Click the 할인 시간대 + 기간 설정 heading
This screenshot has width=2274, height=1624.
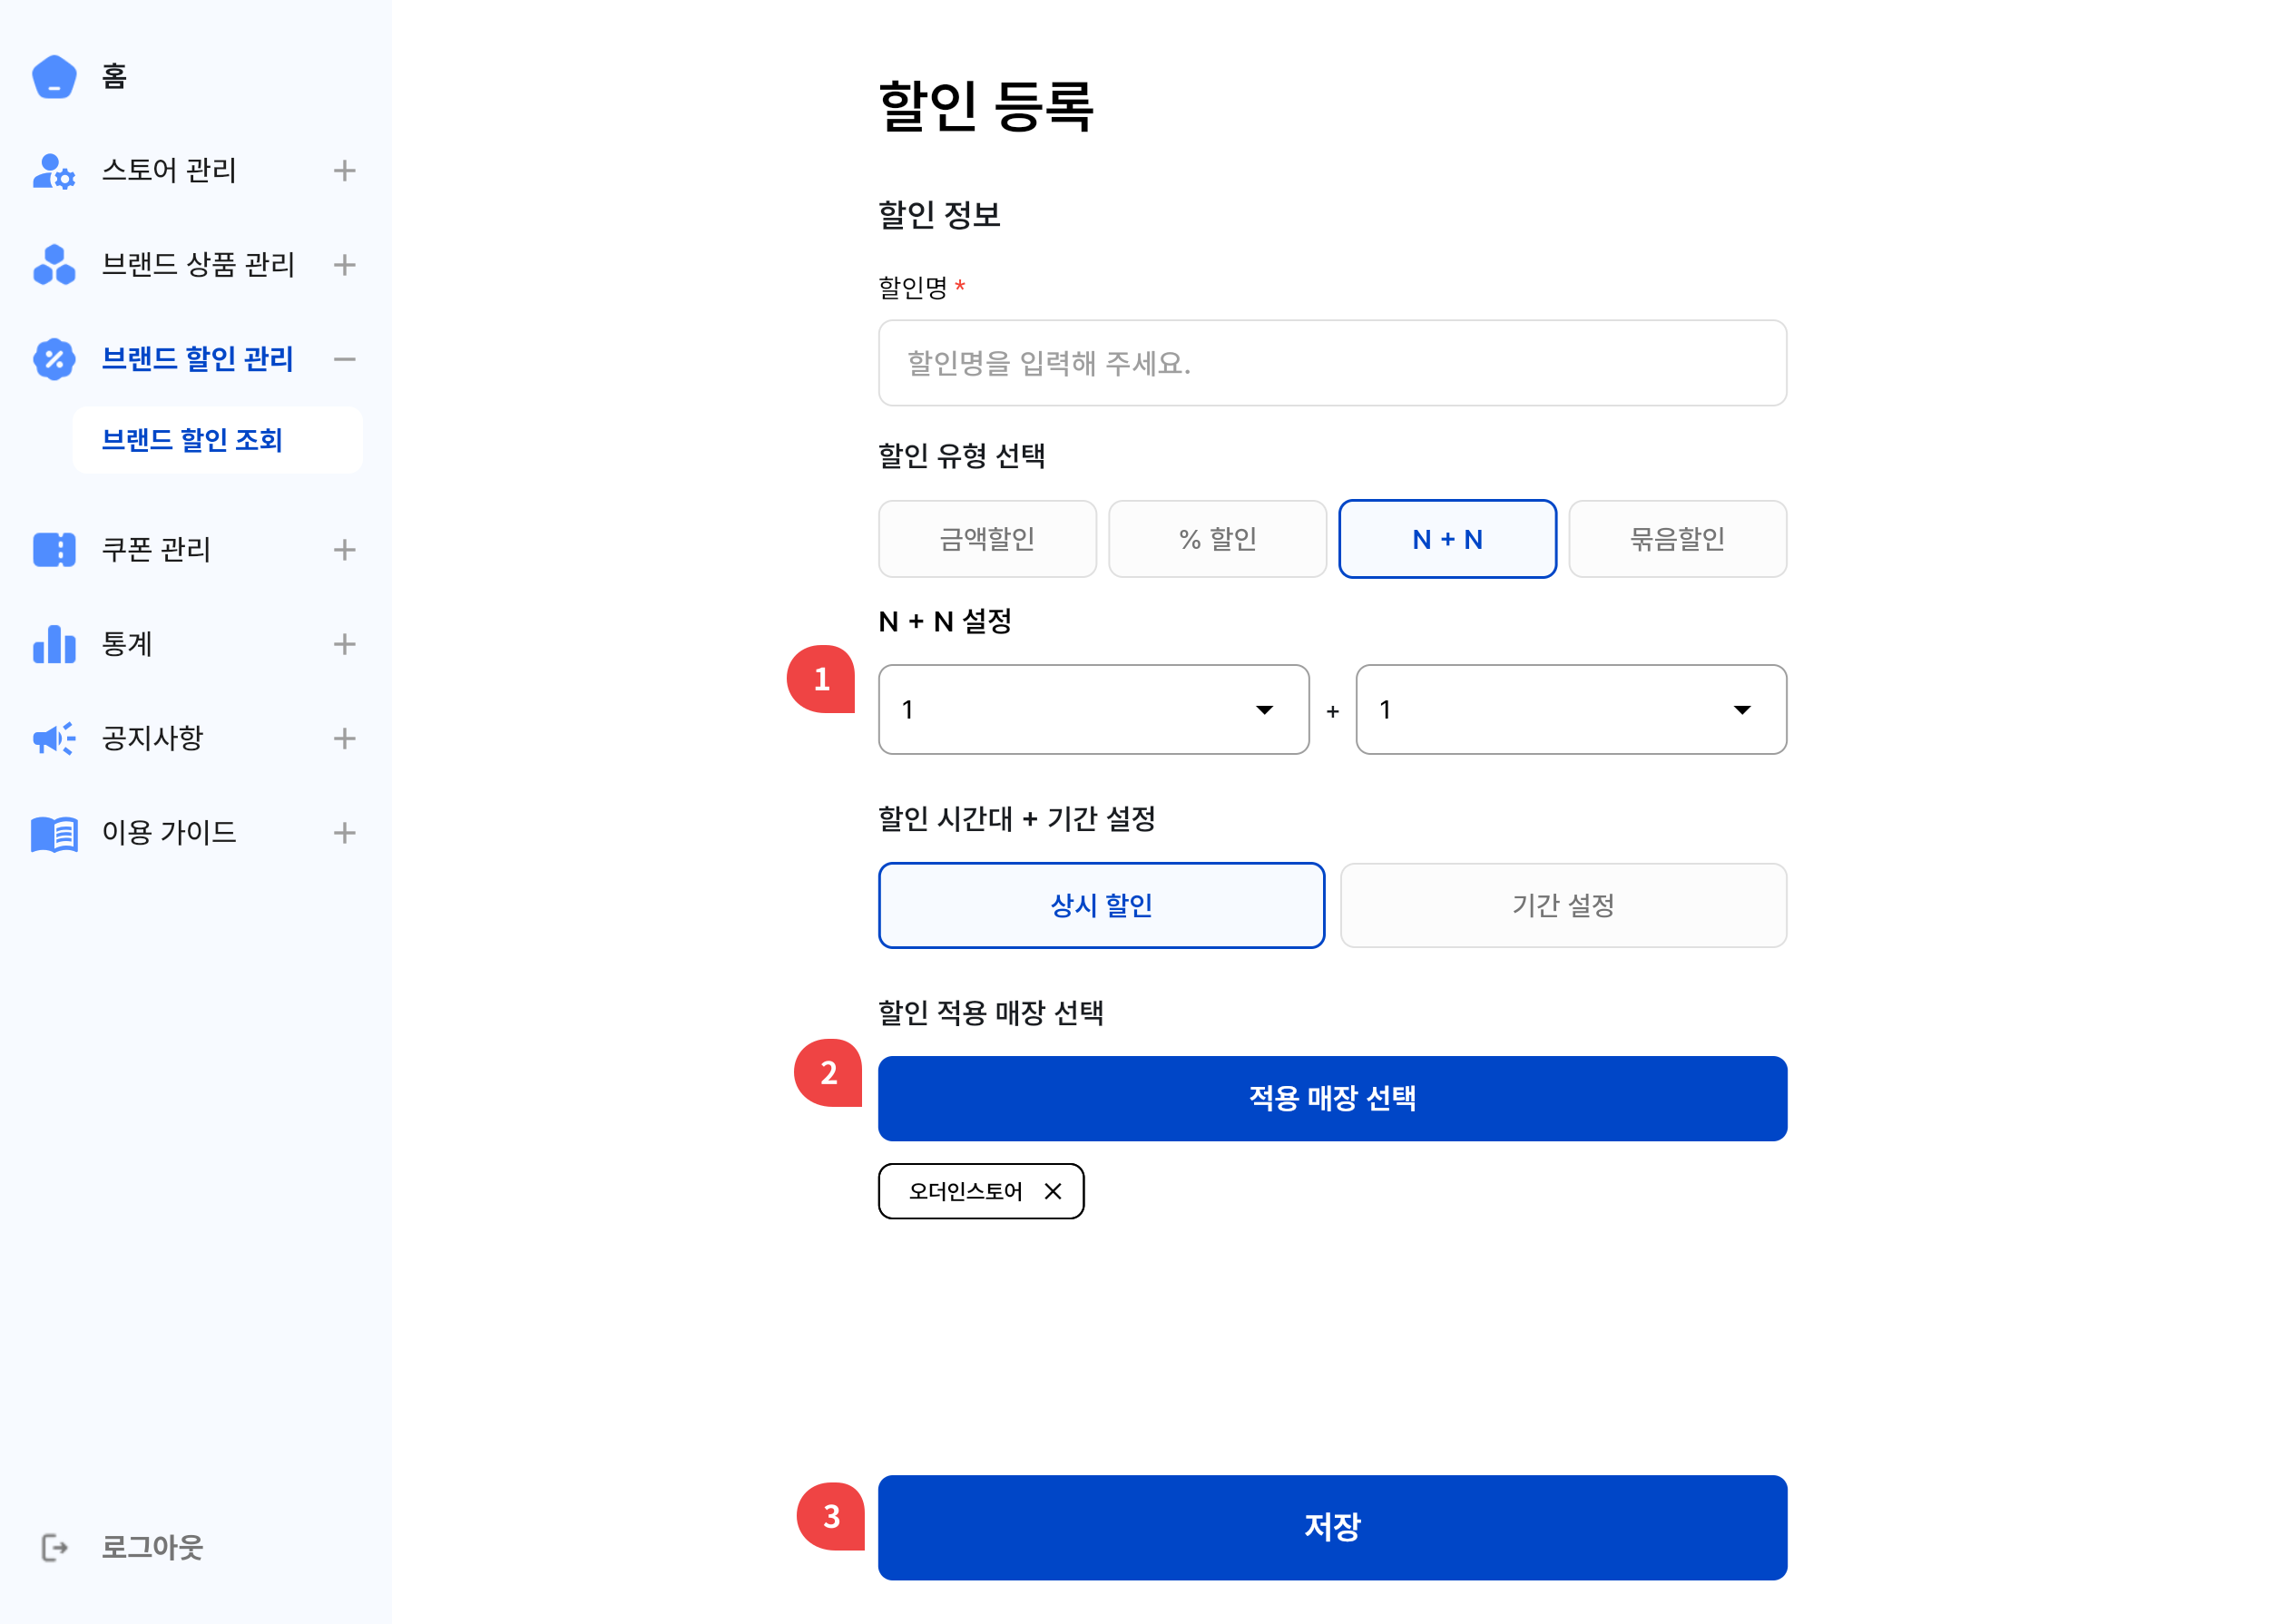(x=1016, y=819)
